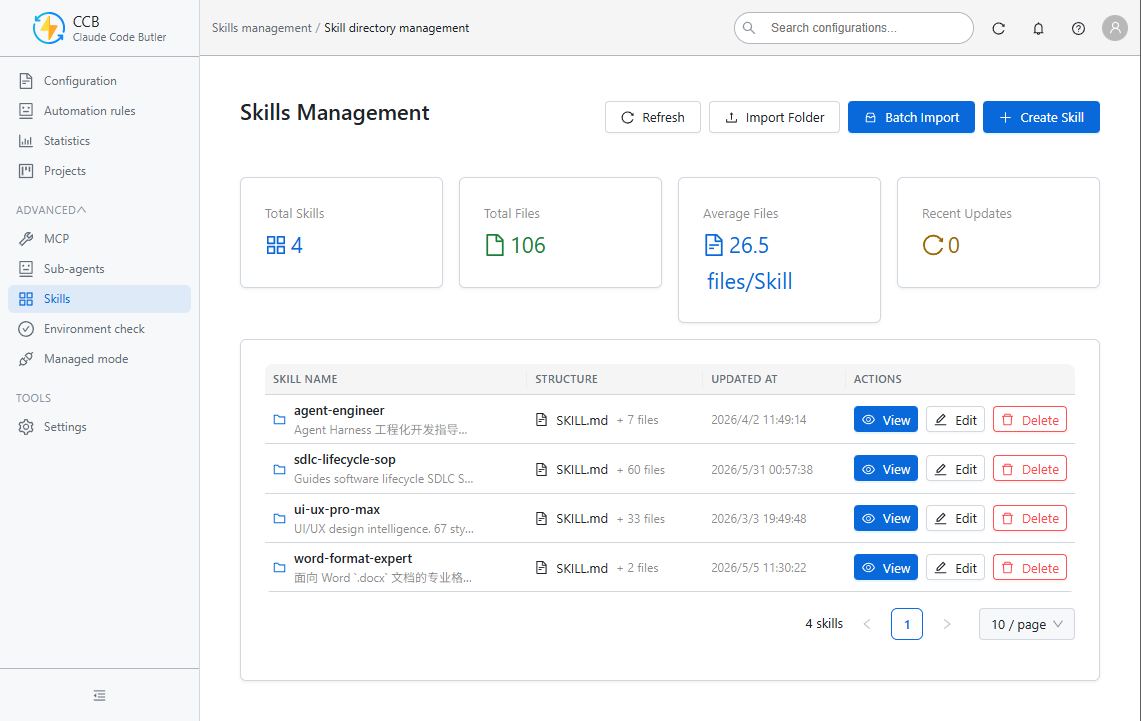
Task: Go to next page arrow in pagination
Action: point(947,624)
